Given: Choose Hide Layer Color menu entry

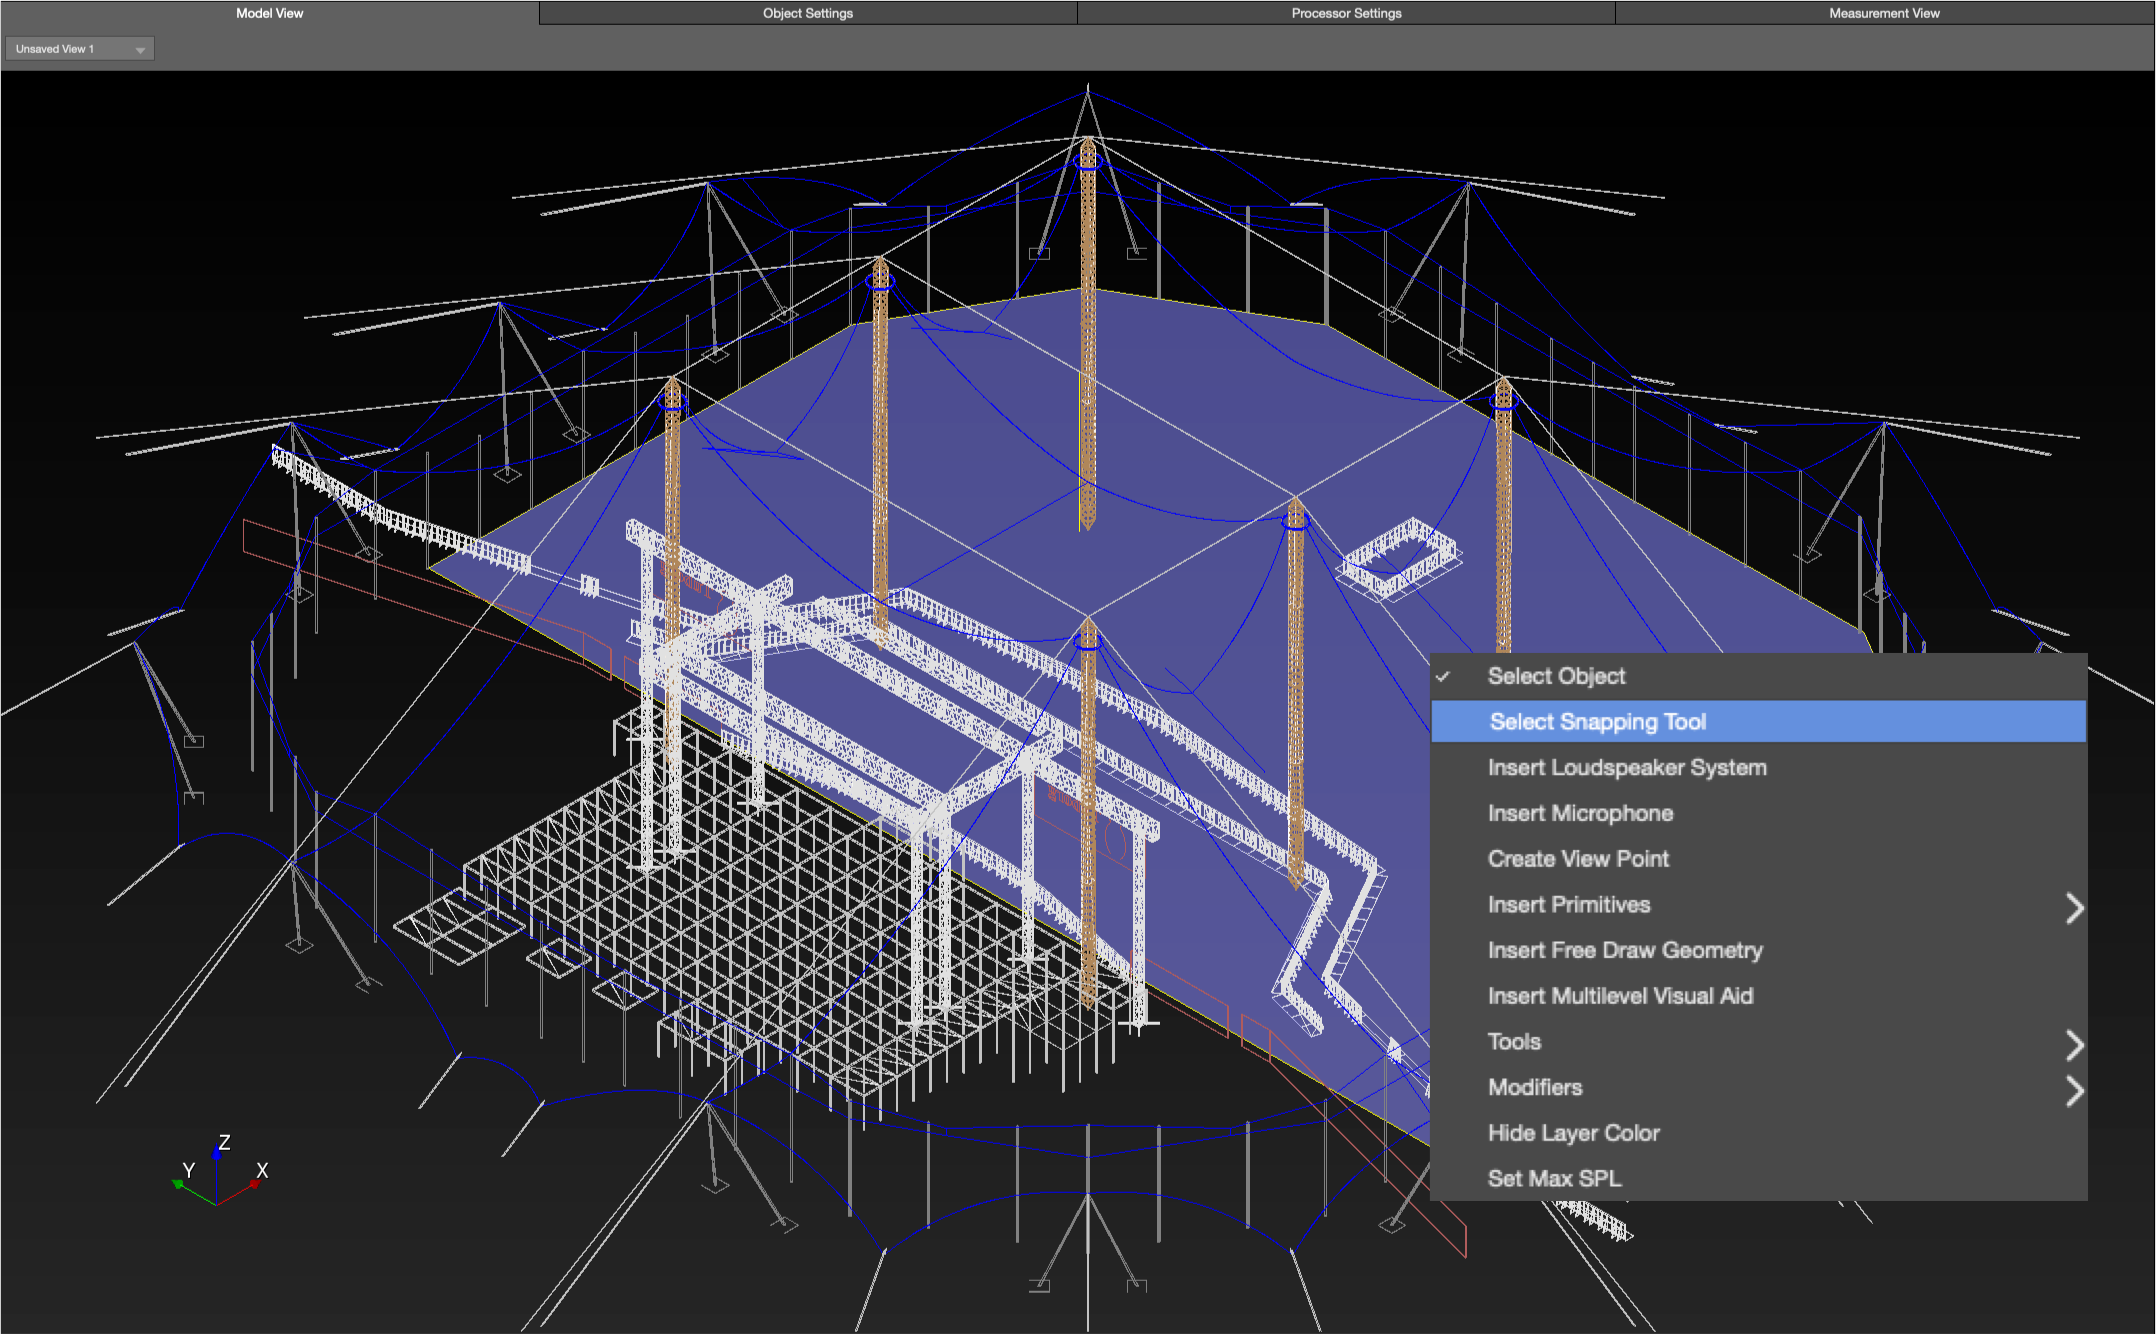Looking at the screenshot, I should [x=1759, y=1133].
